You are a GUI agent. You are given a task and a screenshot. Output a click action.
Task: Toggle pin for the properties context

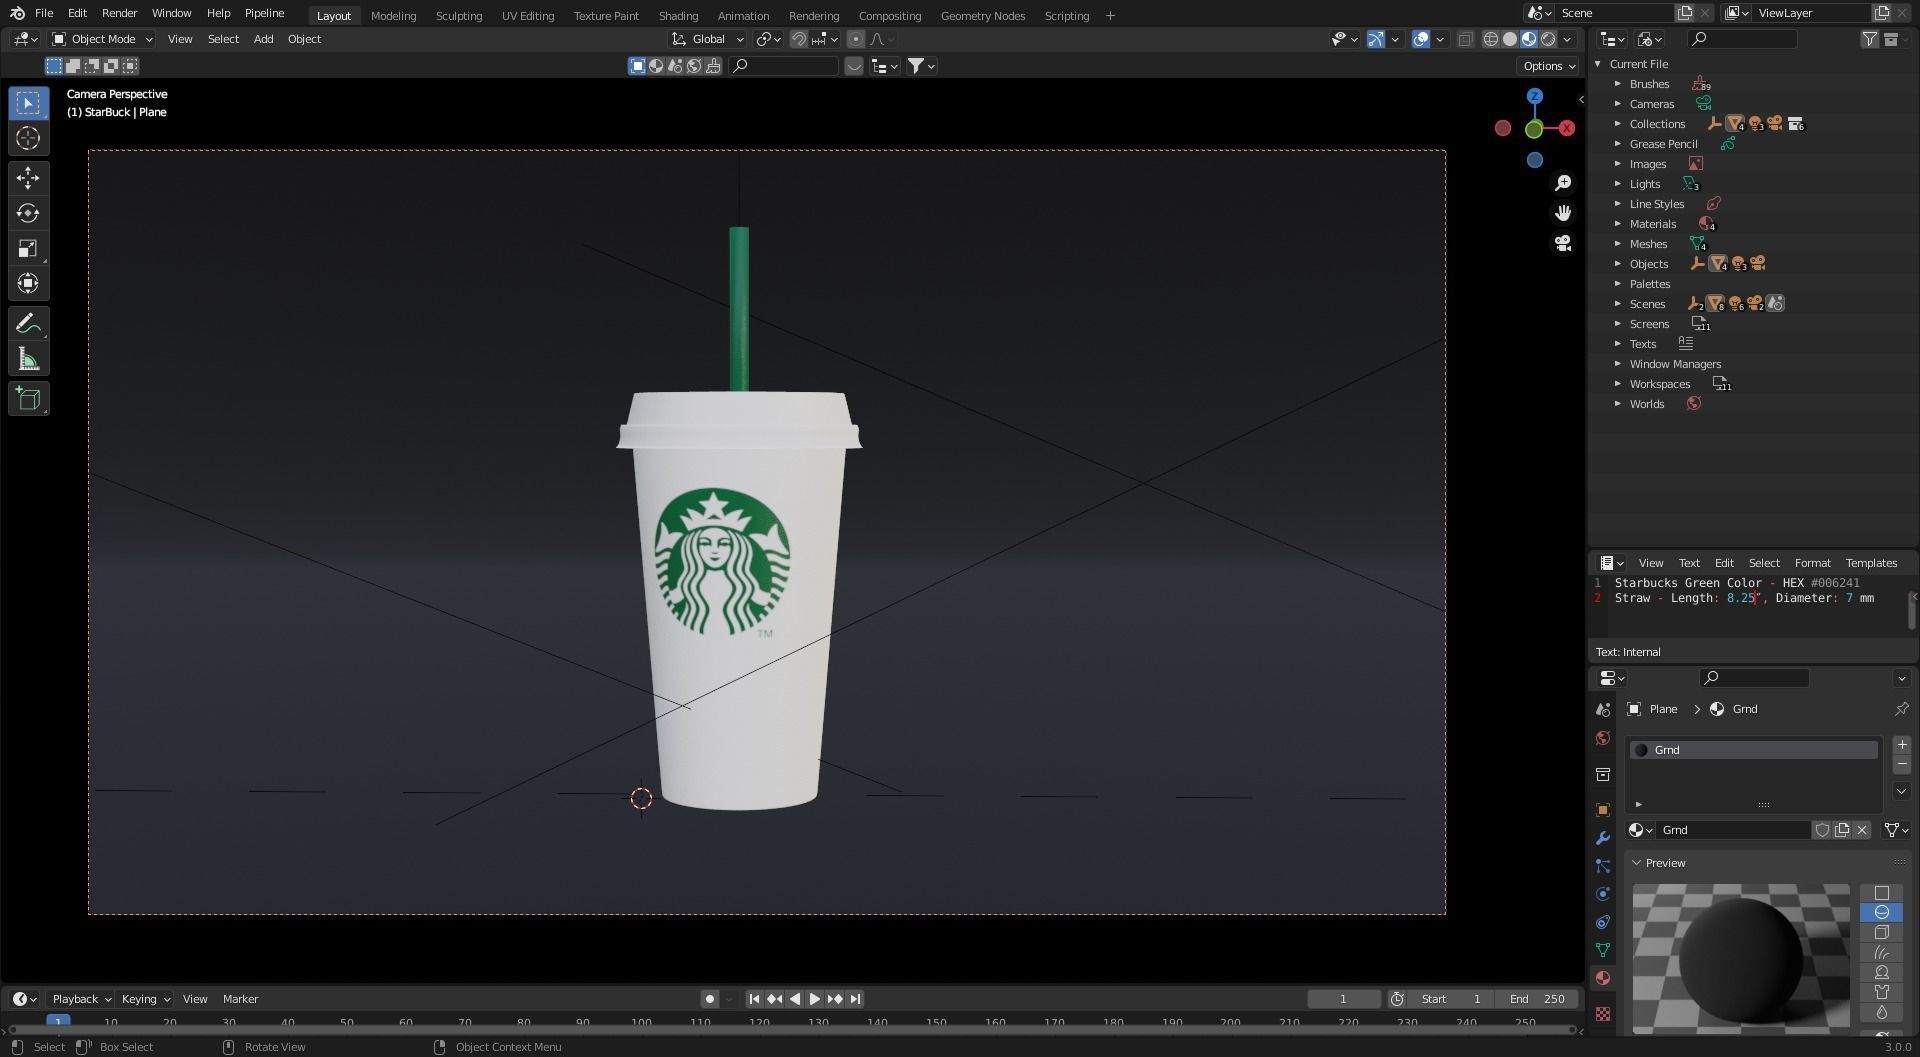point(1901,709)
